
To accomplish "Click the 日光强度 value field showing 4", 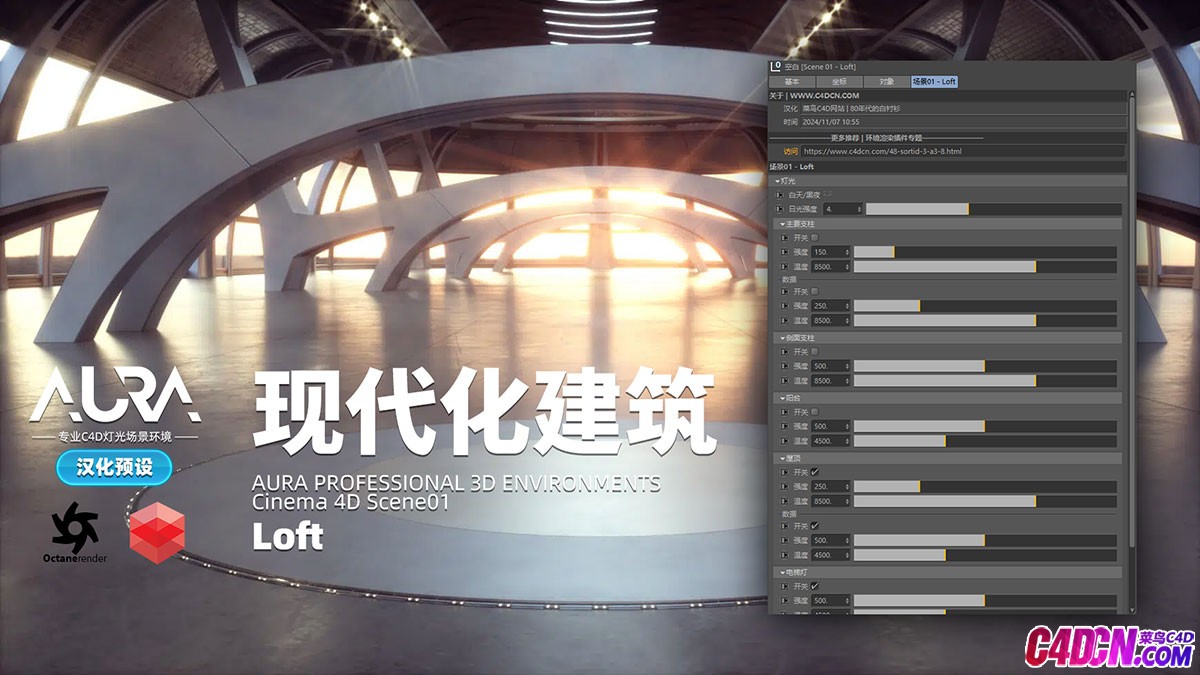I will pyautogui.click(x=845, y=209).
